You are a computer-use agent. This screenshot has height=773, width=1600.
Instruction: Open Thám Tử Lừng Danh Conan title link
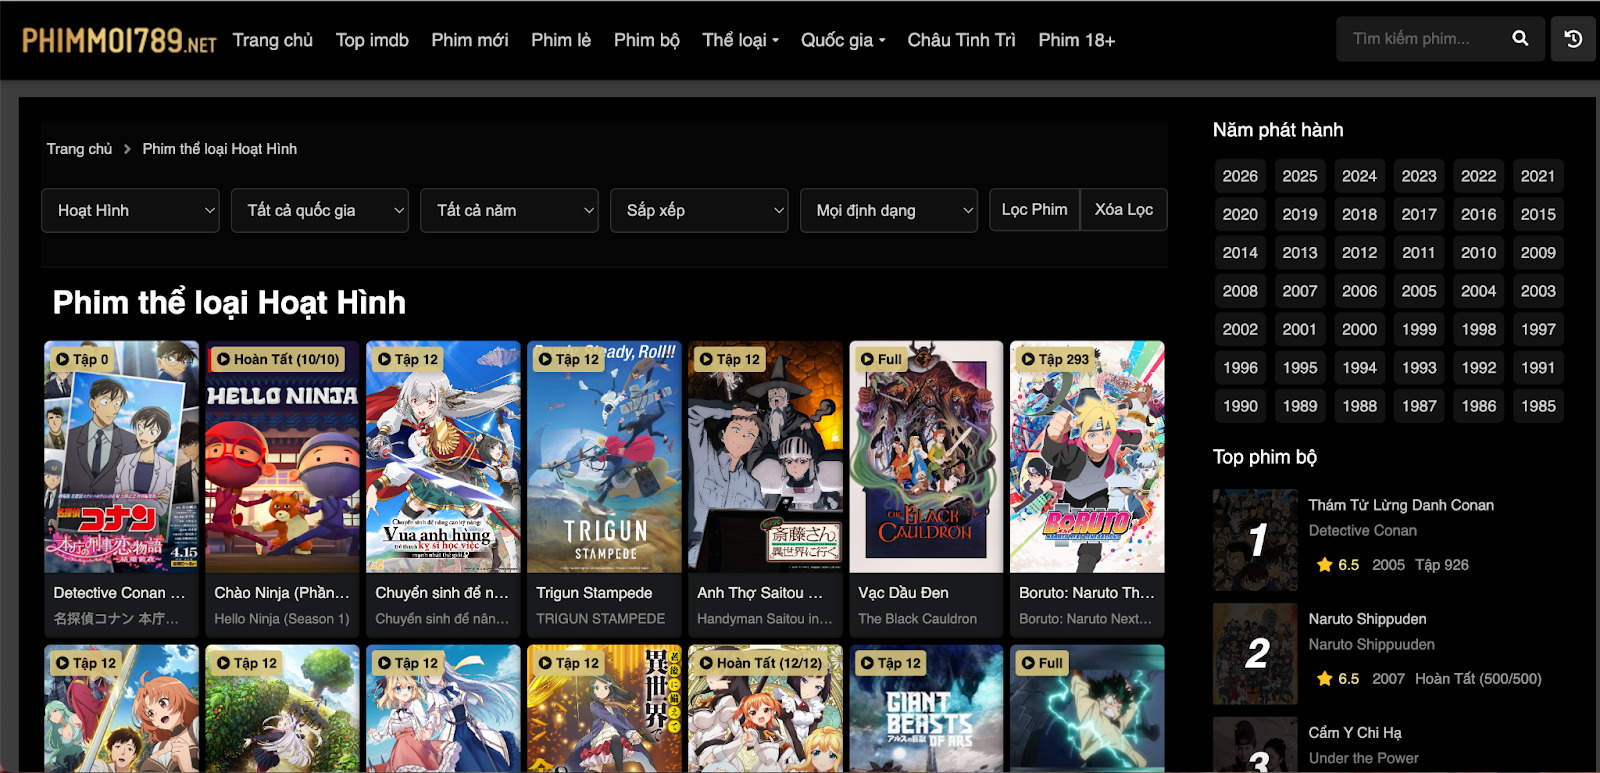click(1401, 505)
